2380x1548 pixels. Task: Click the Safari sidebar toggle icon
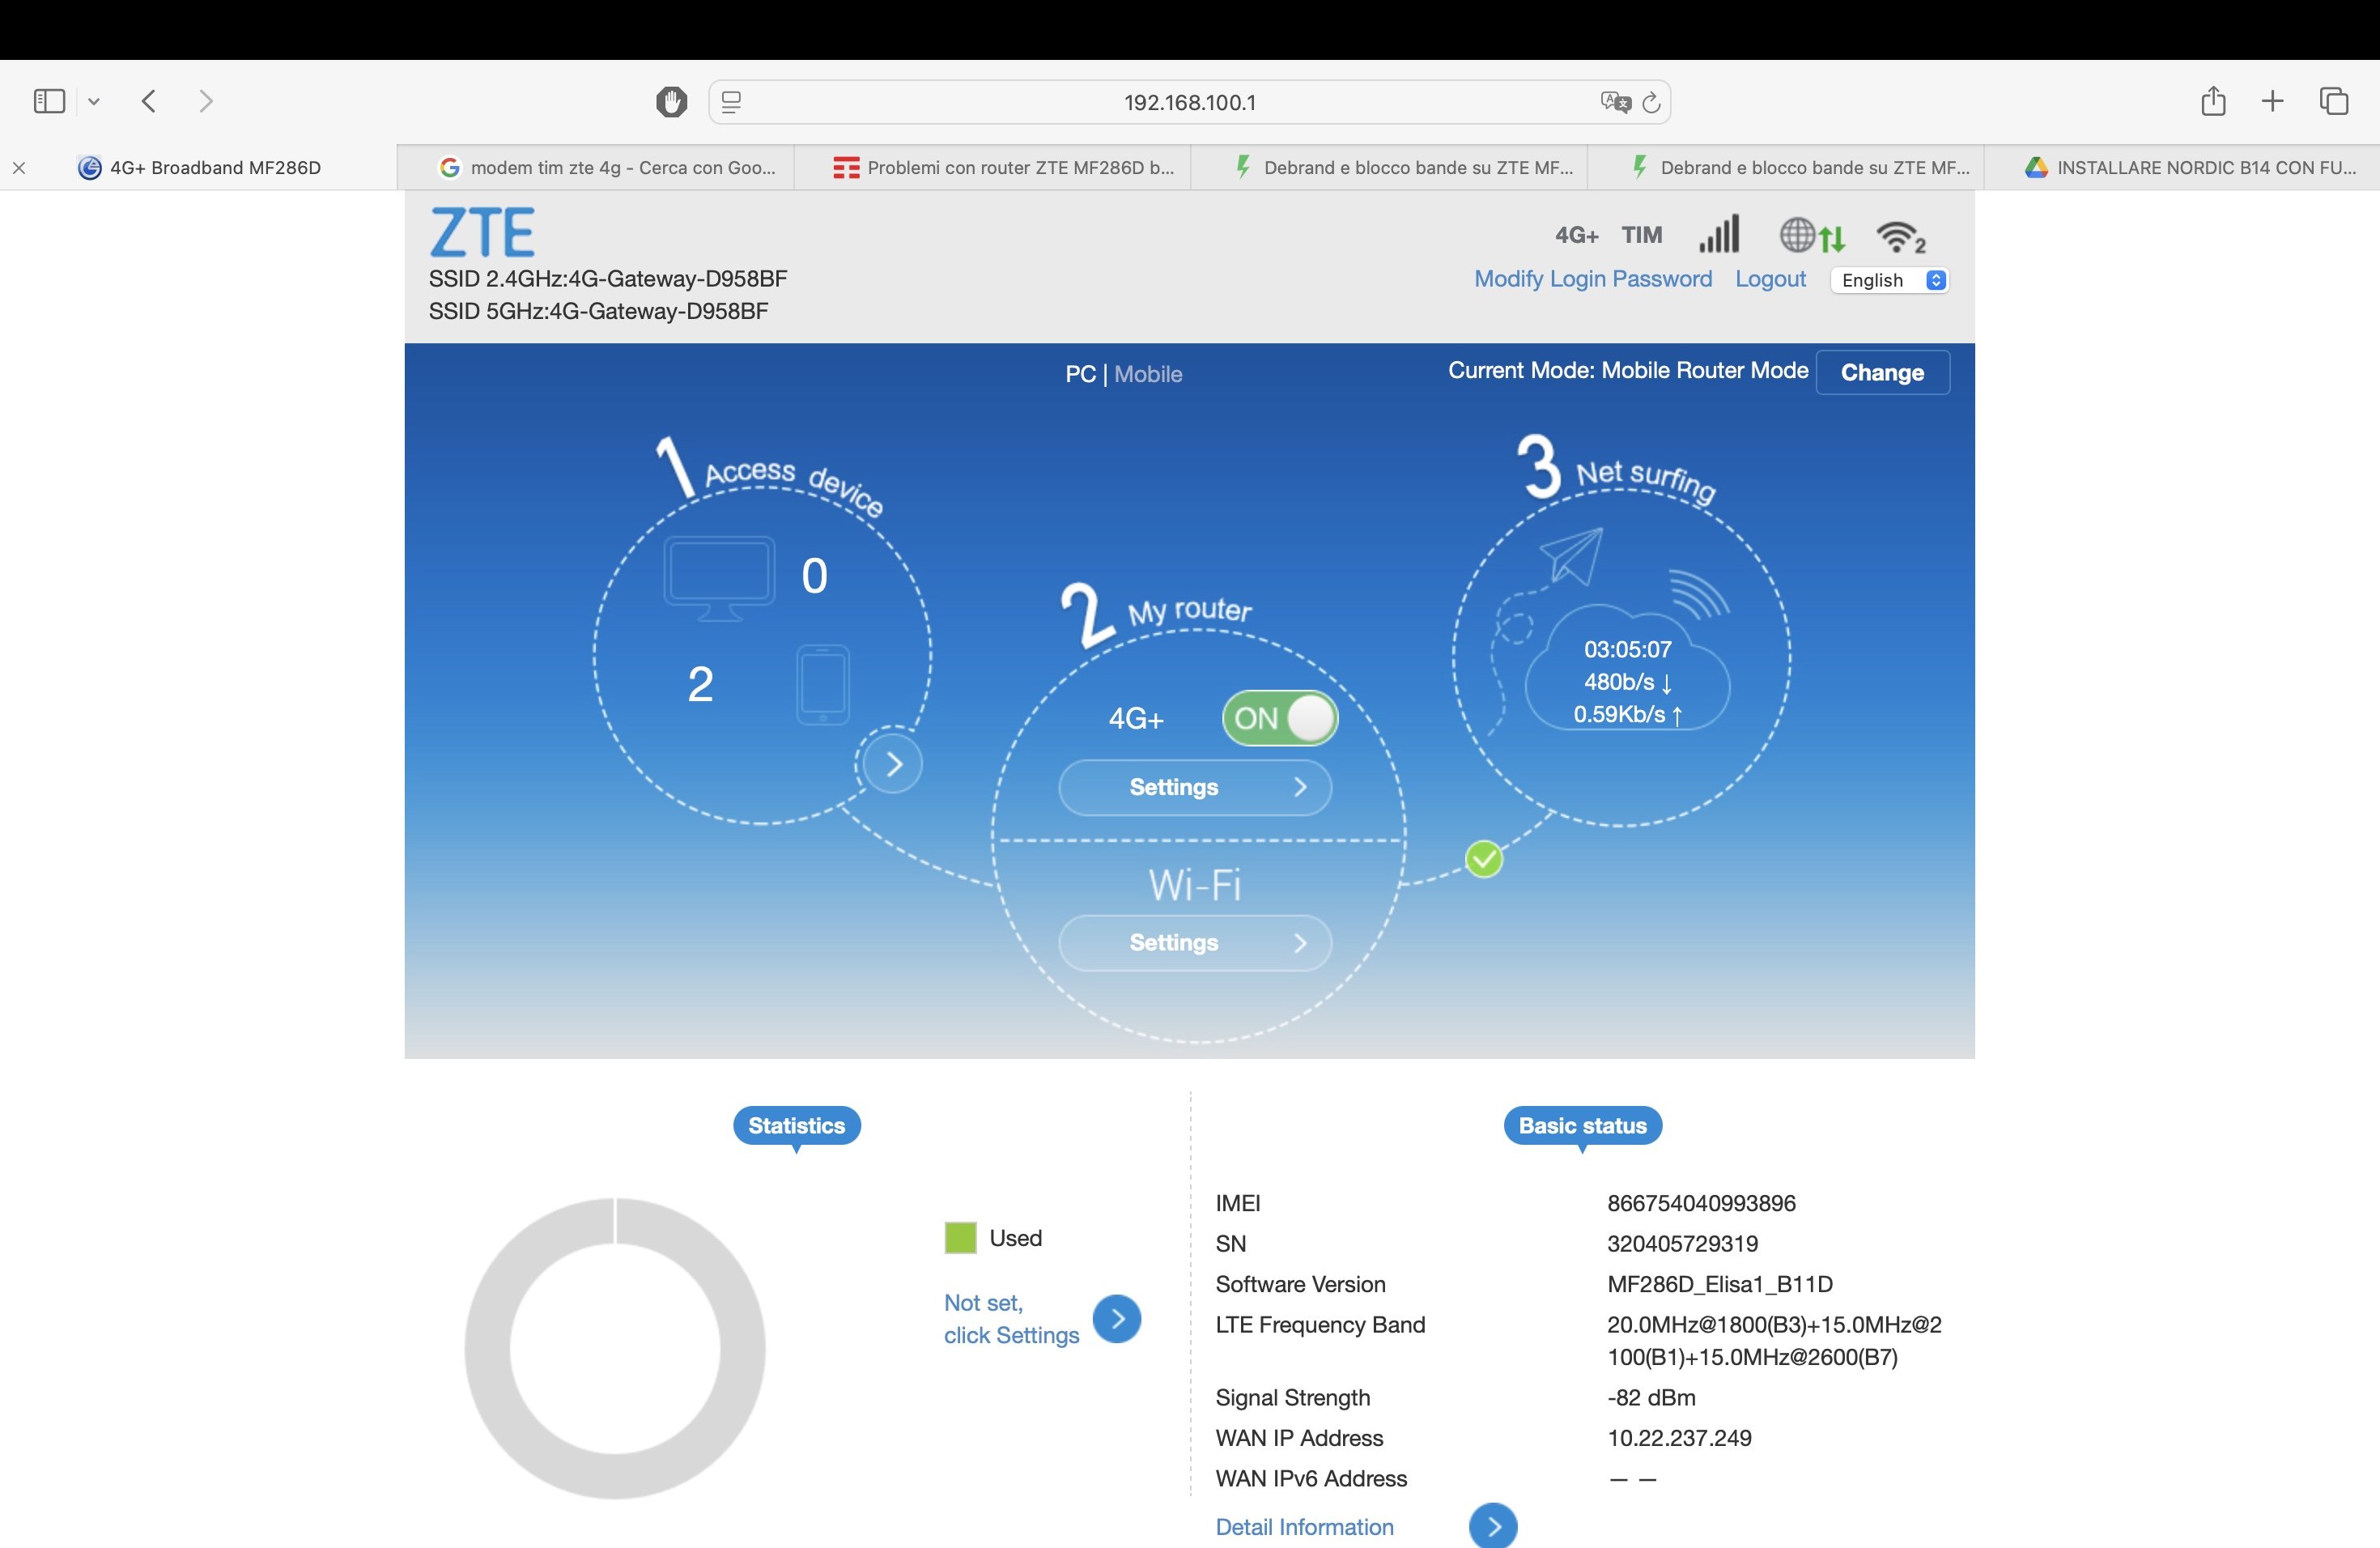(x=49, y=101)
